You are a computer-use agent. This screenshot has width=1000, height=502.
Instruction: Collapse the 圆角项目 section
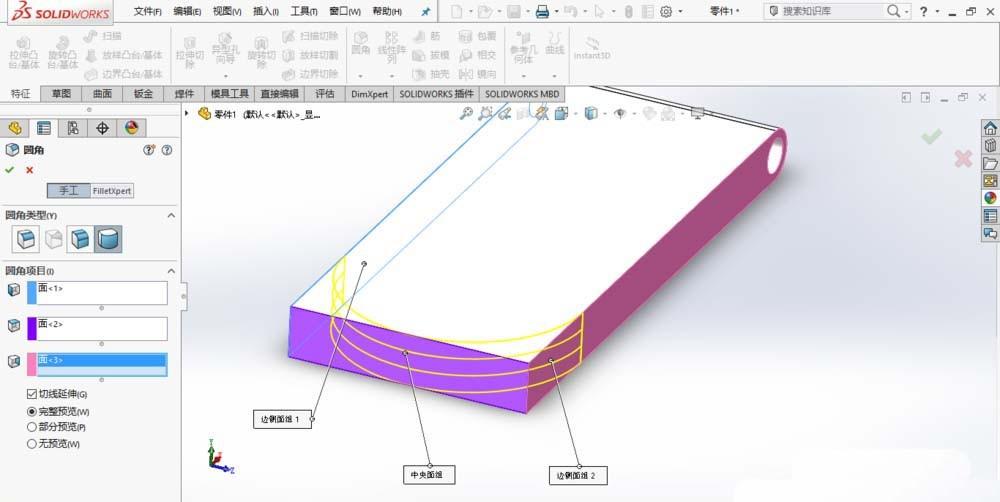click(x=171, y=271)
